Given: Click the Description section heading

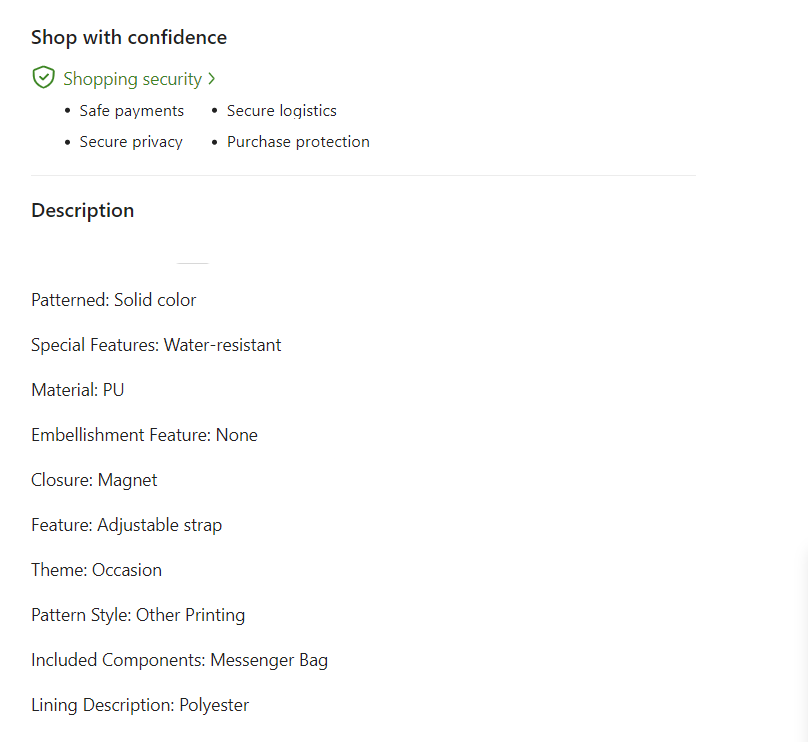Looking at the screenshot, I should [82, 211].
